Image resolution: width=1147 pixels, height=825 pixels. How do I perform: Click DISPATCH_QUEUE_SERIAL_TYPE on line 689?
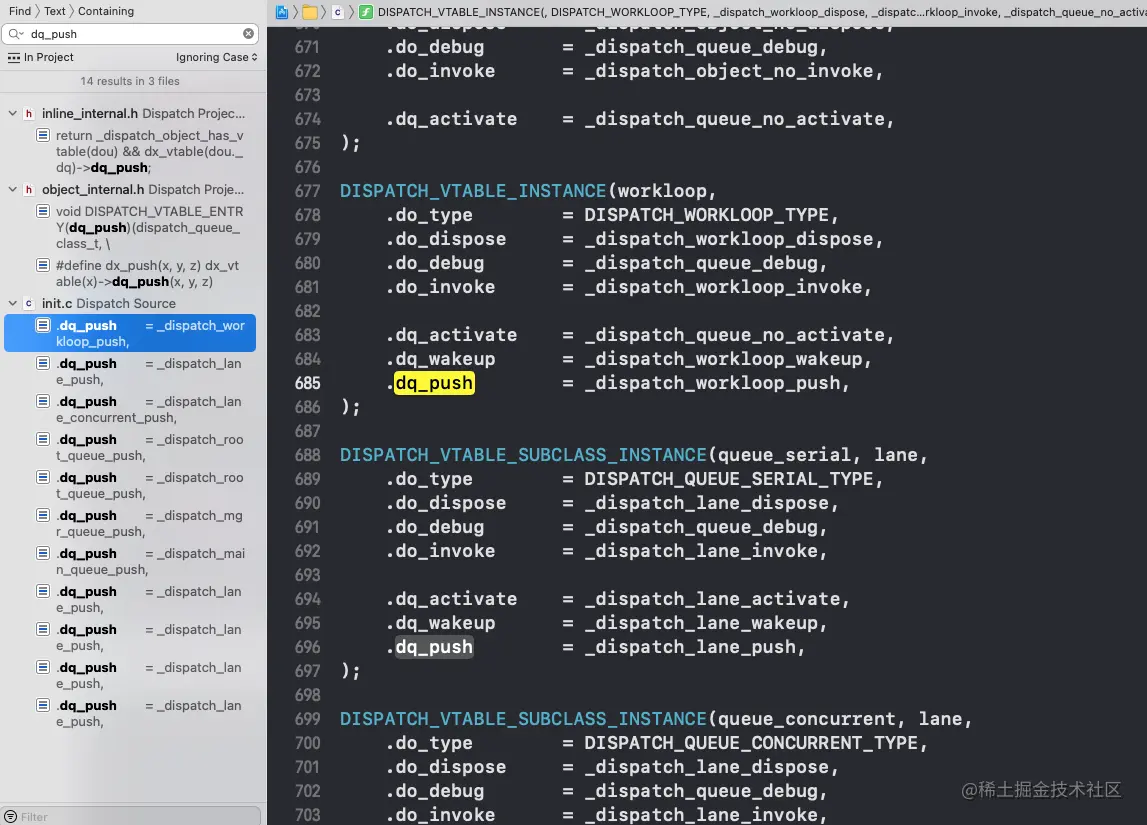[x=729, y=479]
